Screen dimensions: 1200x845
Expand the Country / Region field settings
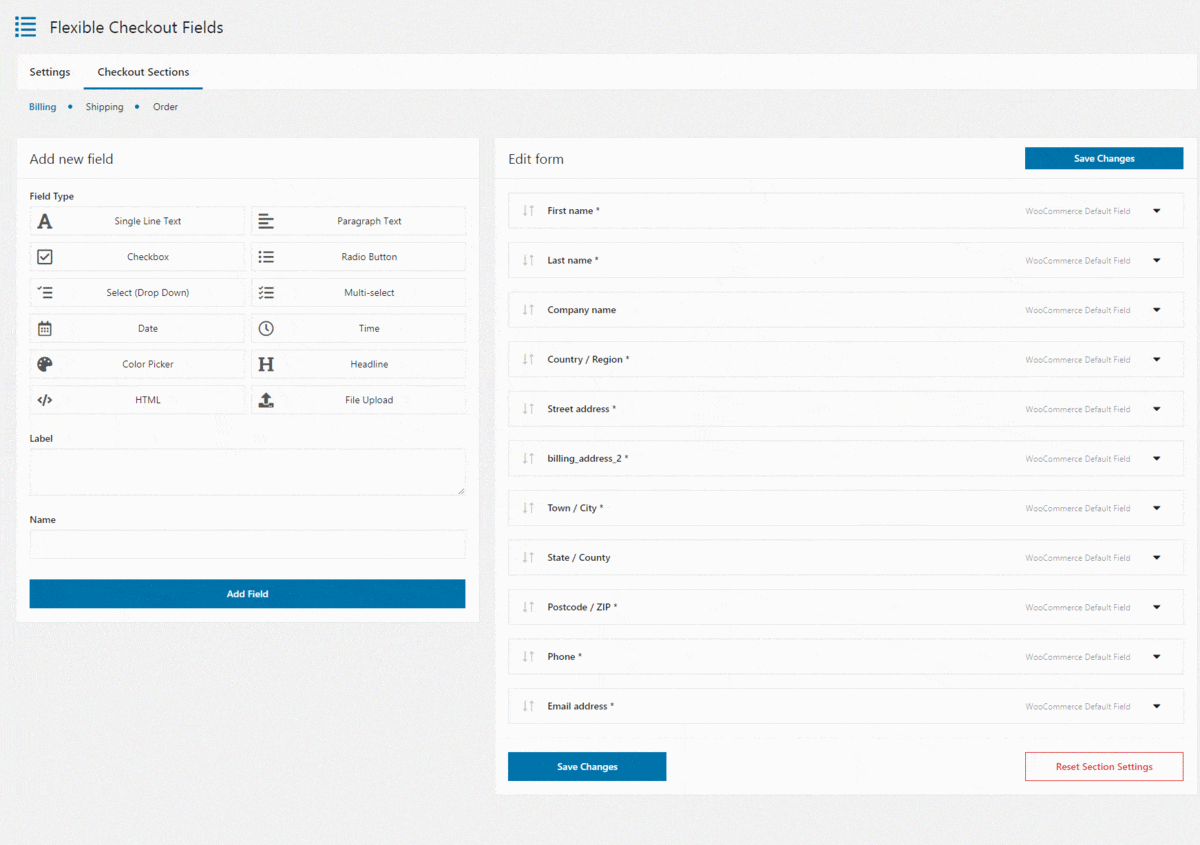coord(1157,359)
